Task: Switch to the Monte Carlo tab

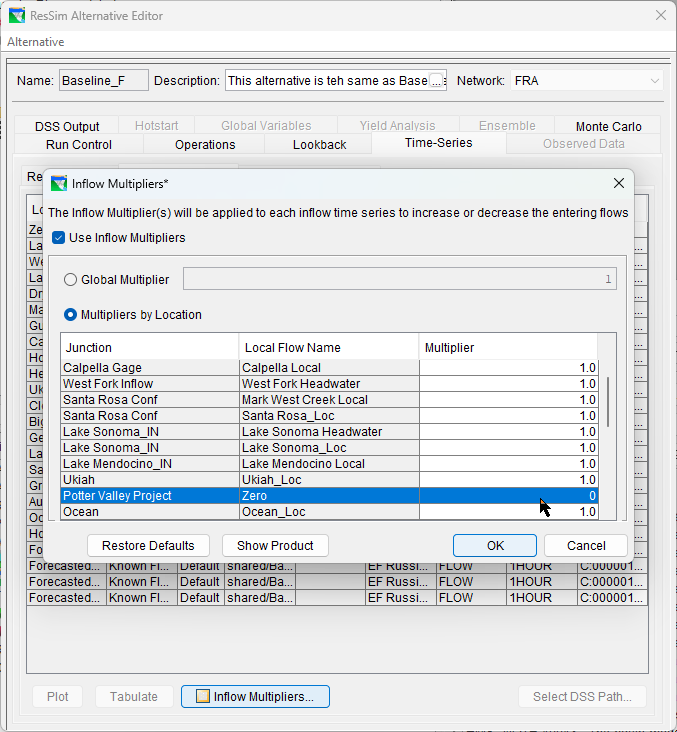Action: [x=608, y=127]
